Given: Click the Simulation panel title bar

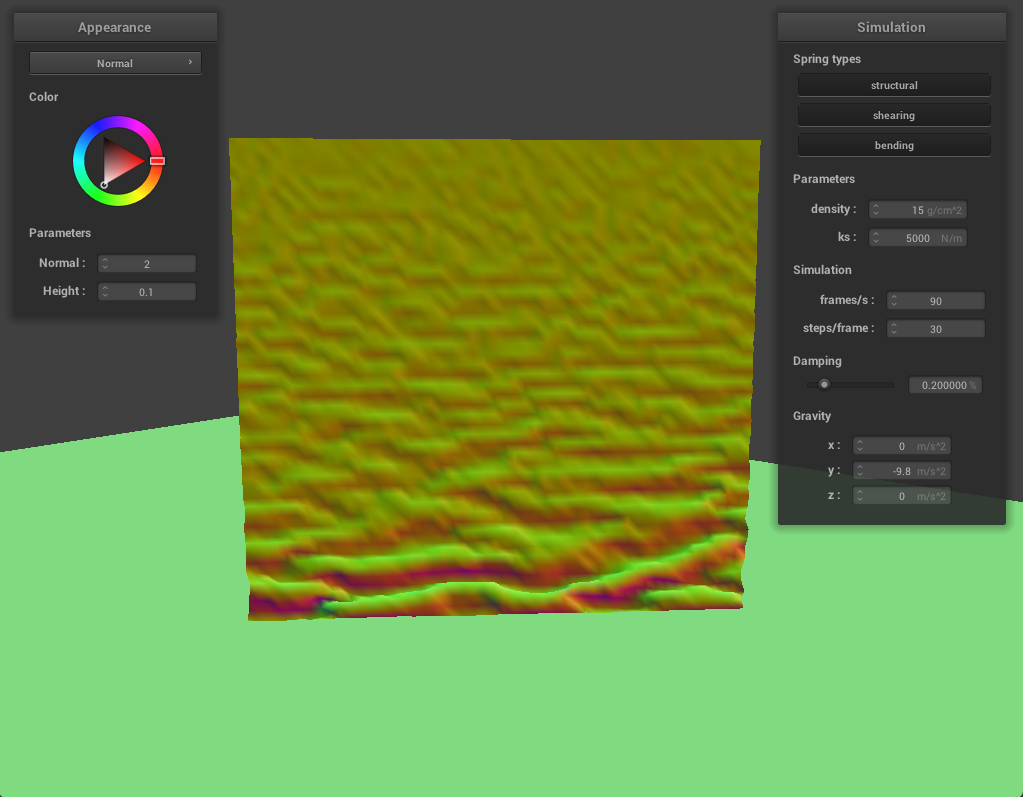Looking at the screenshot, I should (x=891, y=27).
